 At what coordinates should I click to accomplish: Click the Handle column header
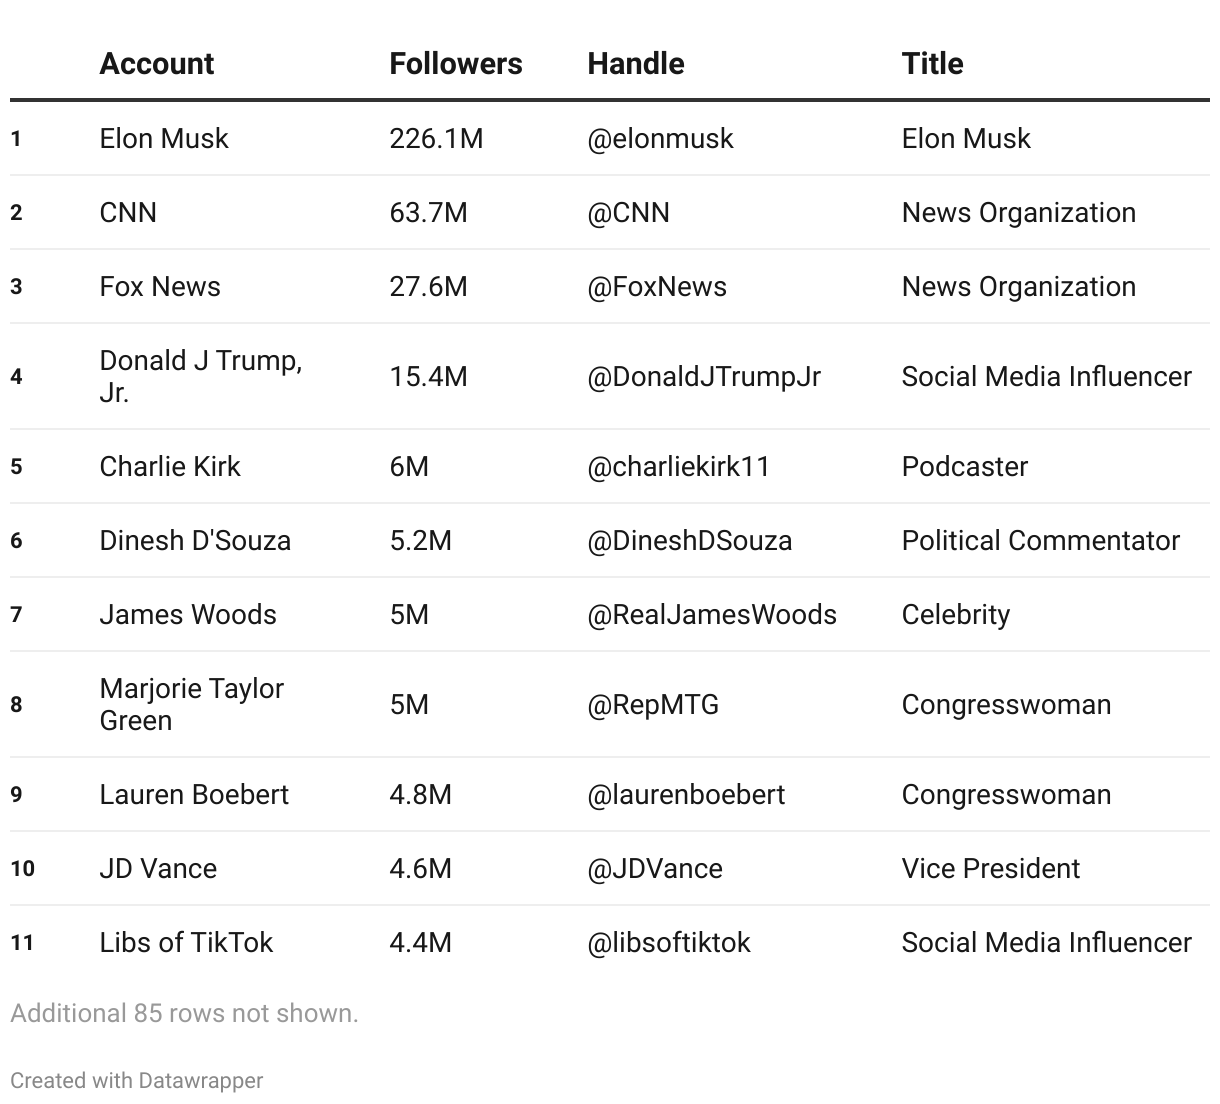[x=635, y=64]
